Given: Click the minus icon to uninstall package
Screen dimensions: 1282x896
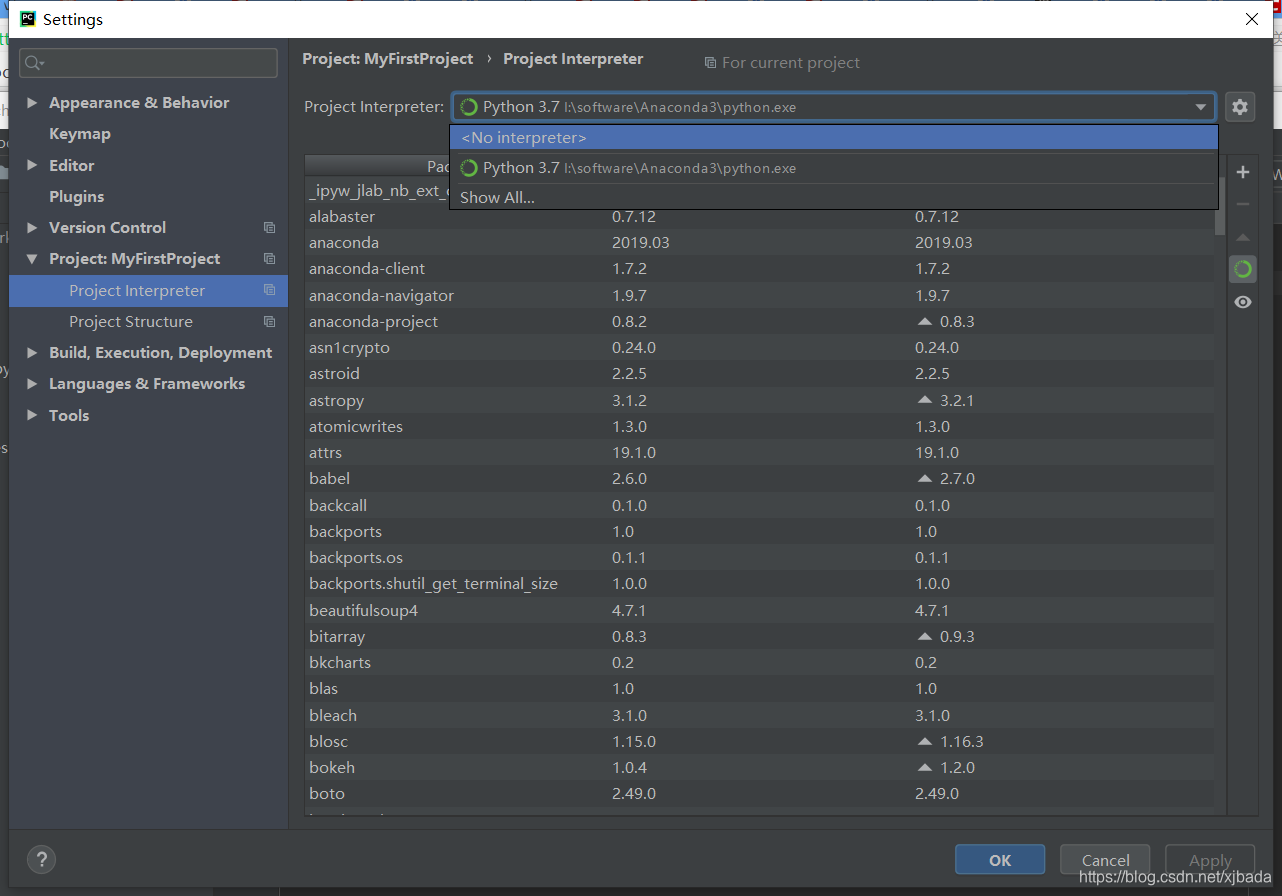Looking at the screenshot, I should 1243,204.
